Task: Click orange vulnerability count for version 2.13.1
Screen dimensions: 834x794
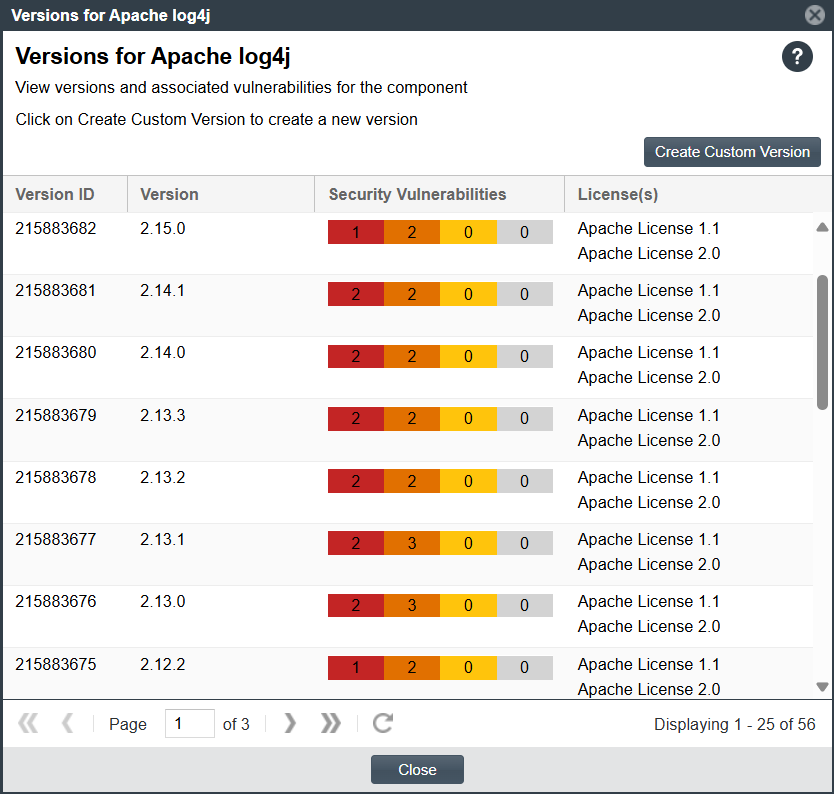Action: coord(412,544)
